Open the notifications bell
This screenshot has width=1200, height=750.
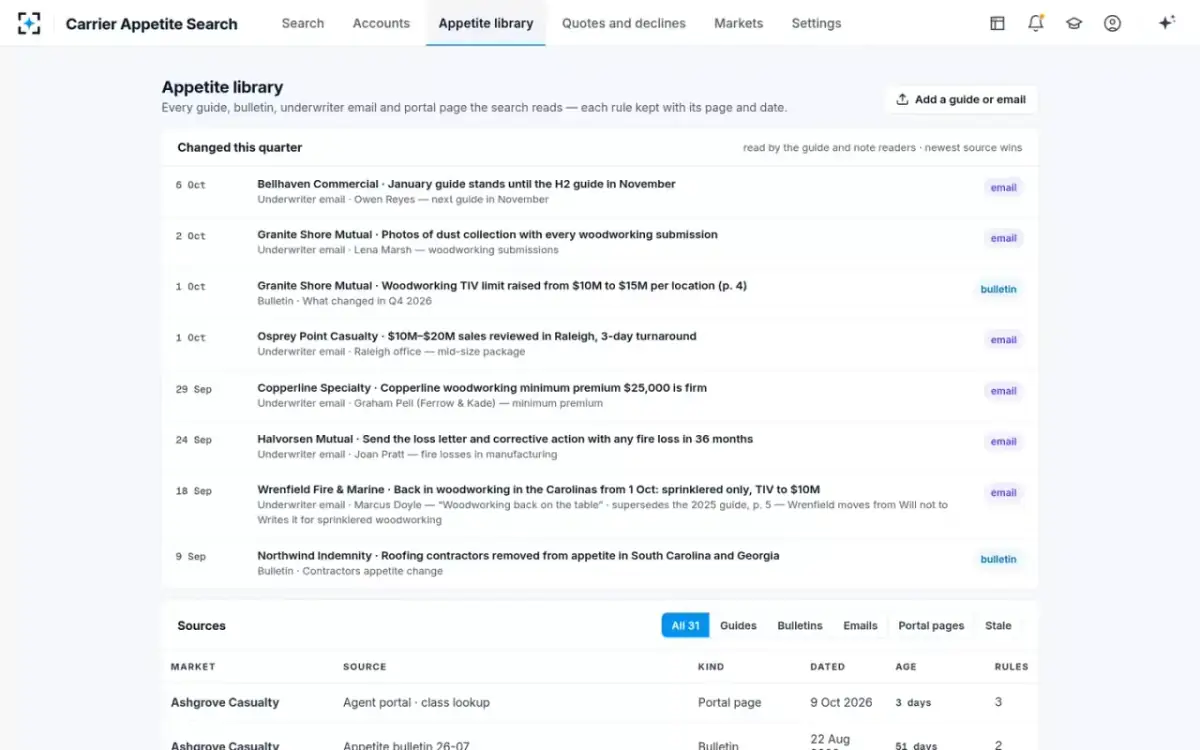coord(1036,23)
